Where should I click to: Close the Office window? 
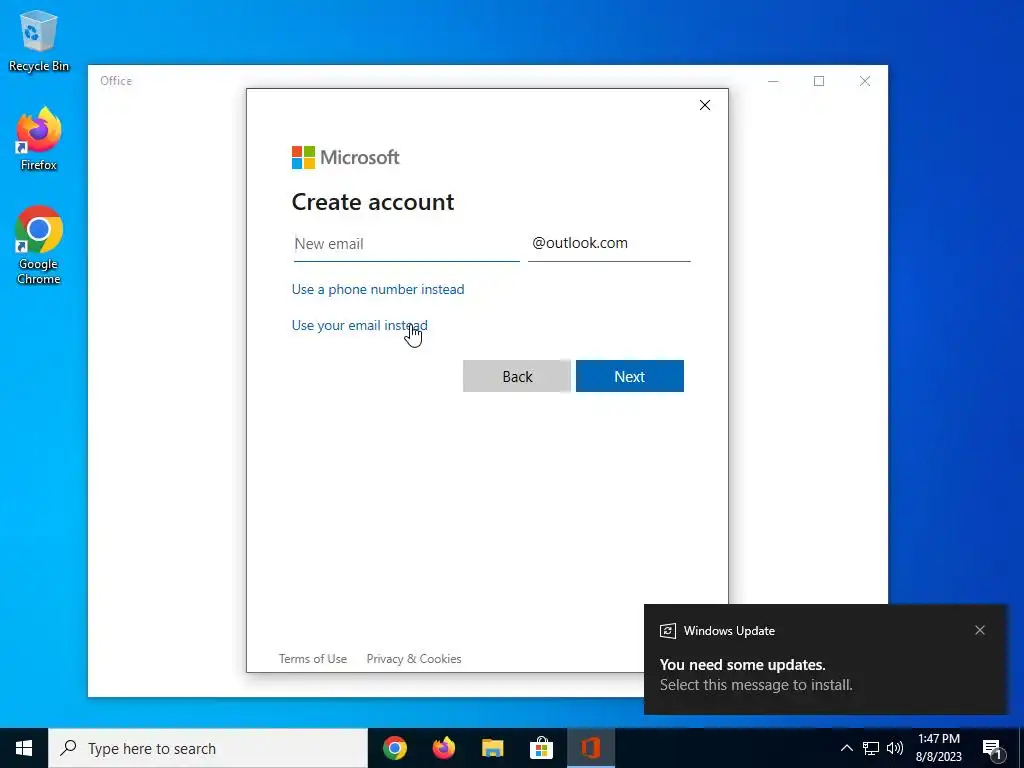pyautogui.click(x=865, y=81)
